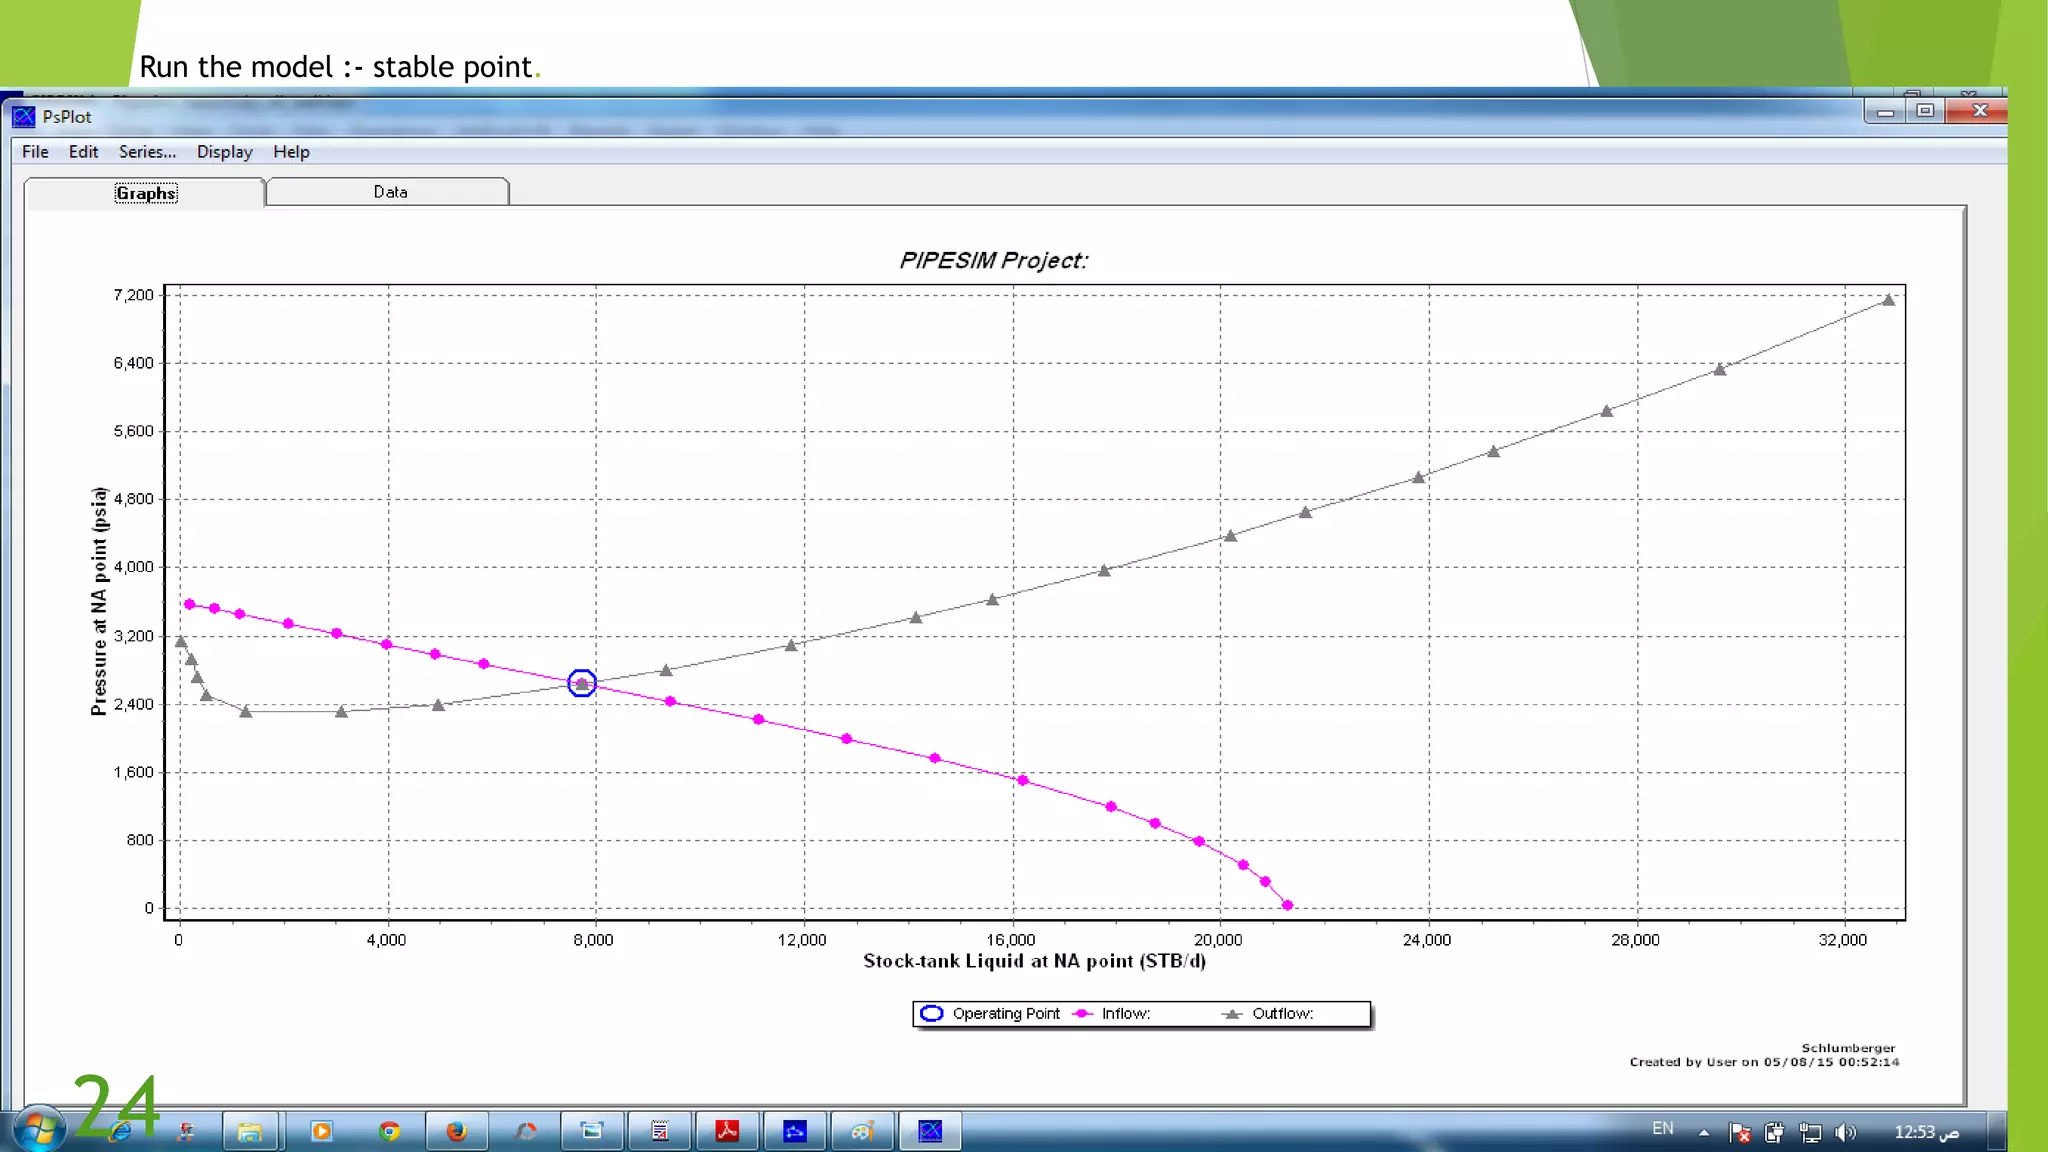The height and width of the screenshot is (1152, 2048).
Task: Open the Display menu
Action: pyautogui.click(x=224, y=152)
